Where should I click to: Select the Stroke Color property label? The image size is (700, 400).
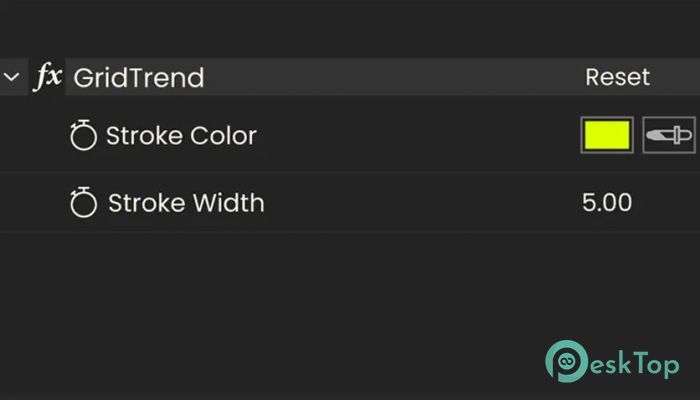tap(181, 137)
